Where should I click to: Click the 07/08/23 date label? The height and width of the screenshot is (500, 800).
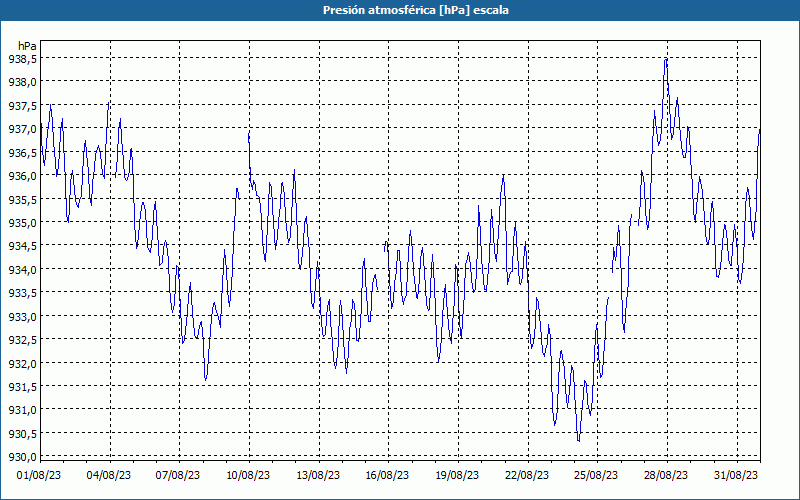[x=178, y=476]
